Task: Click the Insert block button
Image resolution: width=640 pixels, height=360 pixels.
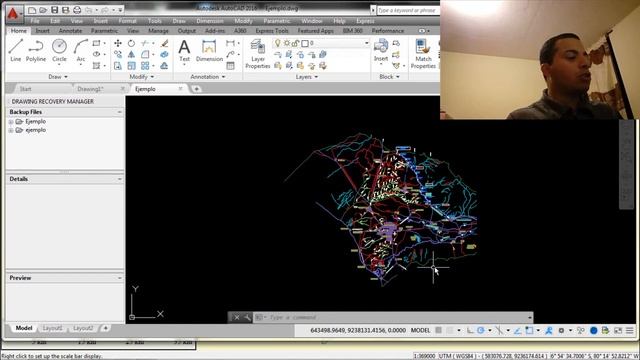Action: click(x=381, y=51)
